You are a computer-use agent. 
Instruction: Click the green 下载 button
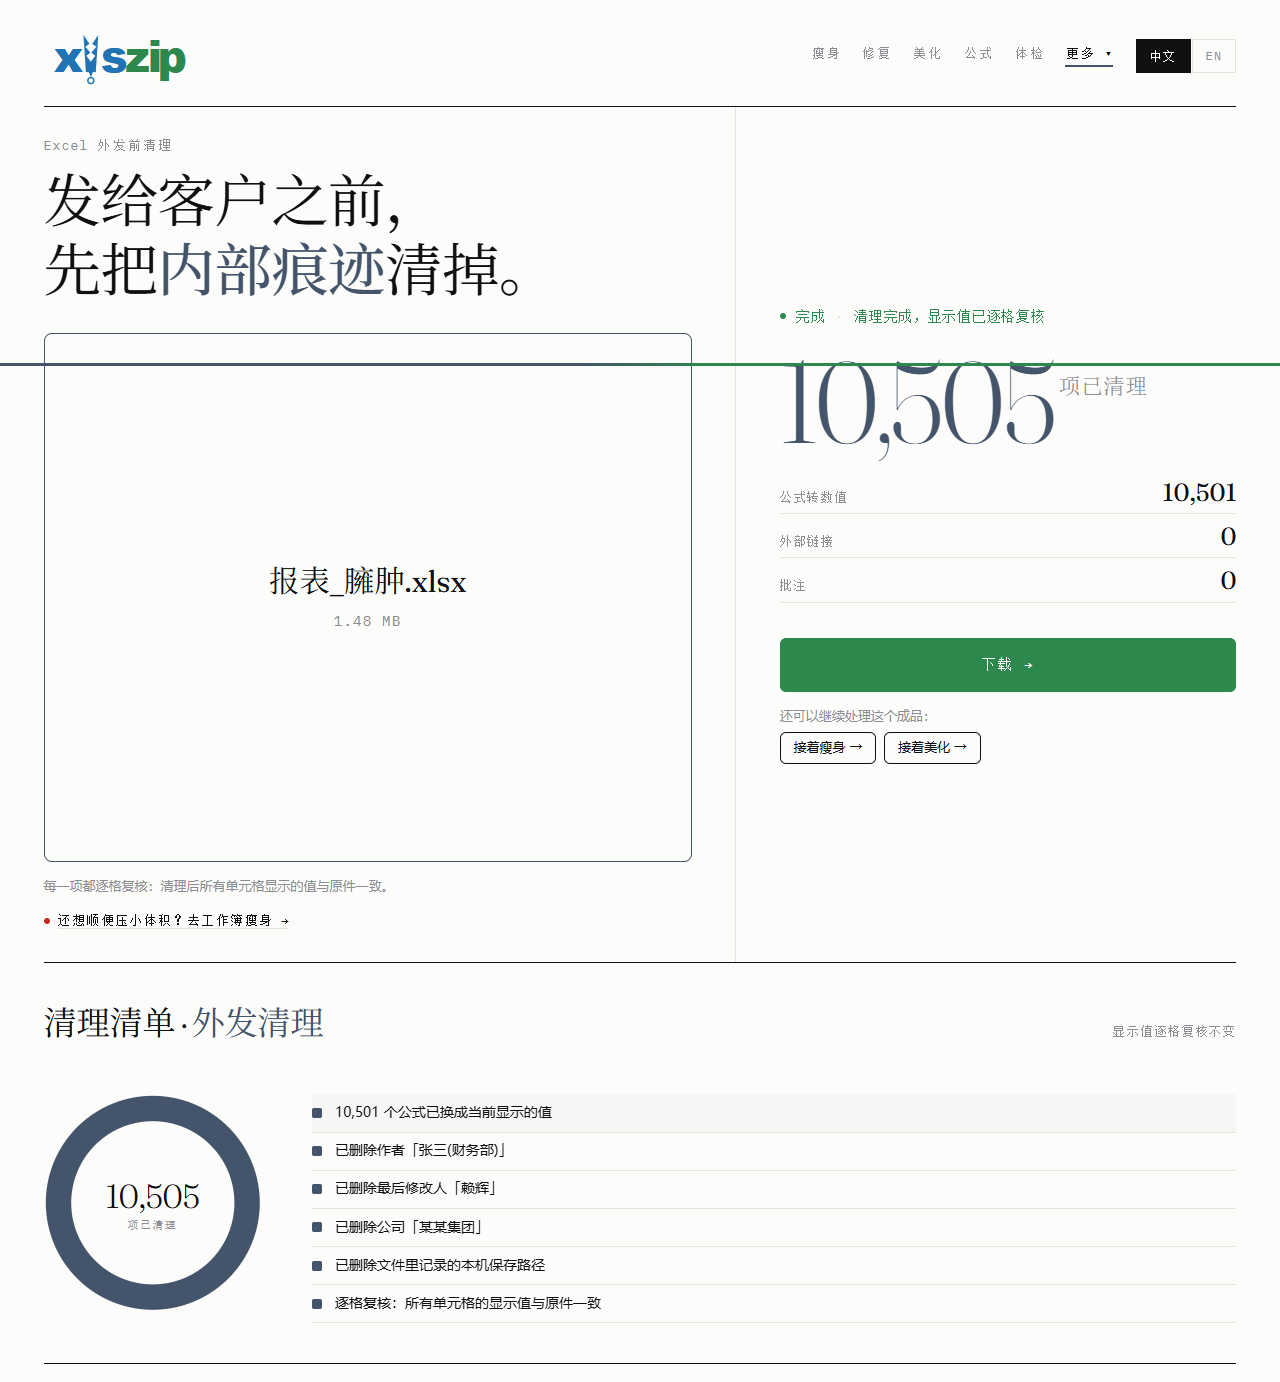(1008, 665)
